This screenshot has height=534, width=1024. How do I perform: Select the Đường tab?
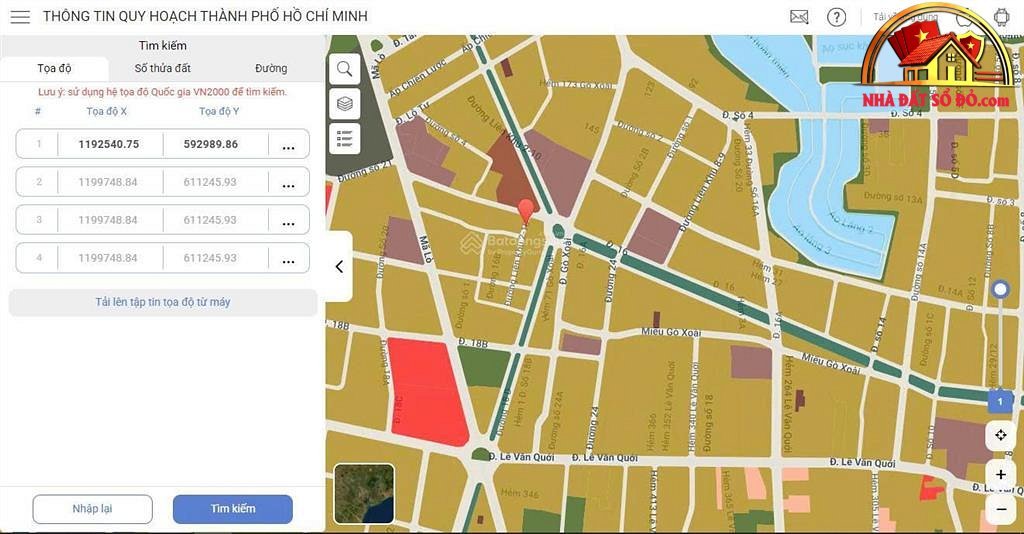coord(271,68)
